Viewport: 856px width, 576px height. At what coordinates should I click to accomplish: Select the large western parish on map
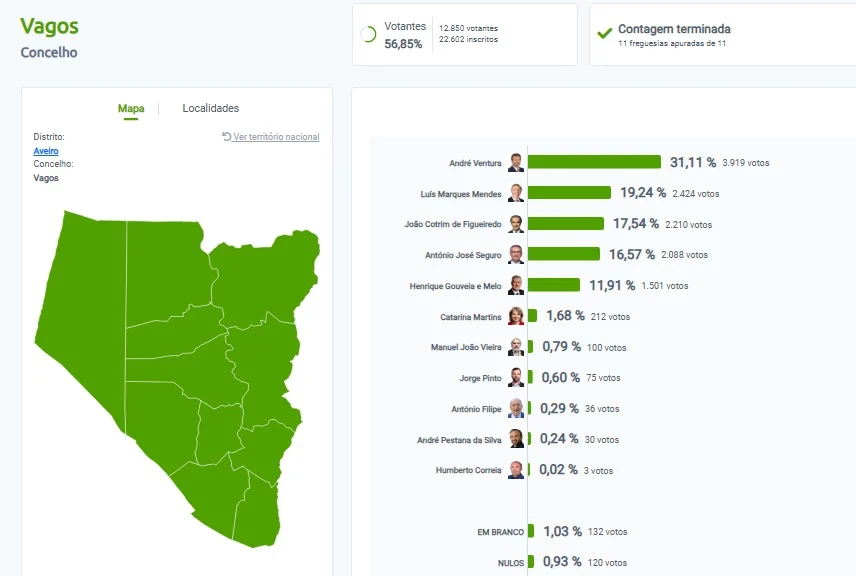pos(87,322)
